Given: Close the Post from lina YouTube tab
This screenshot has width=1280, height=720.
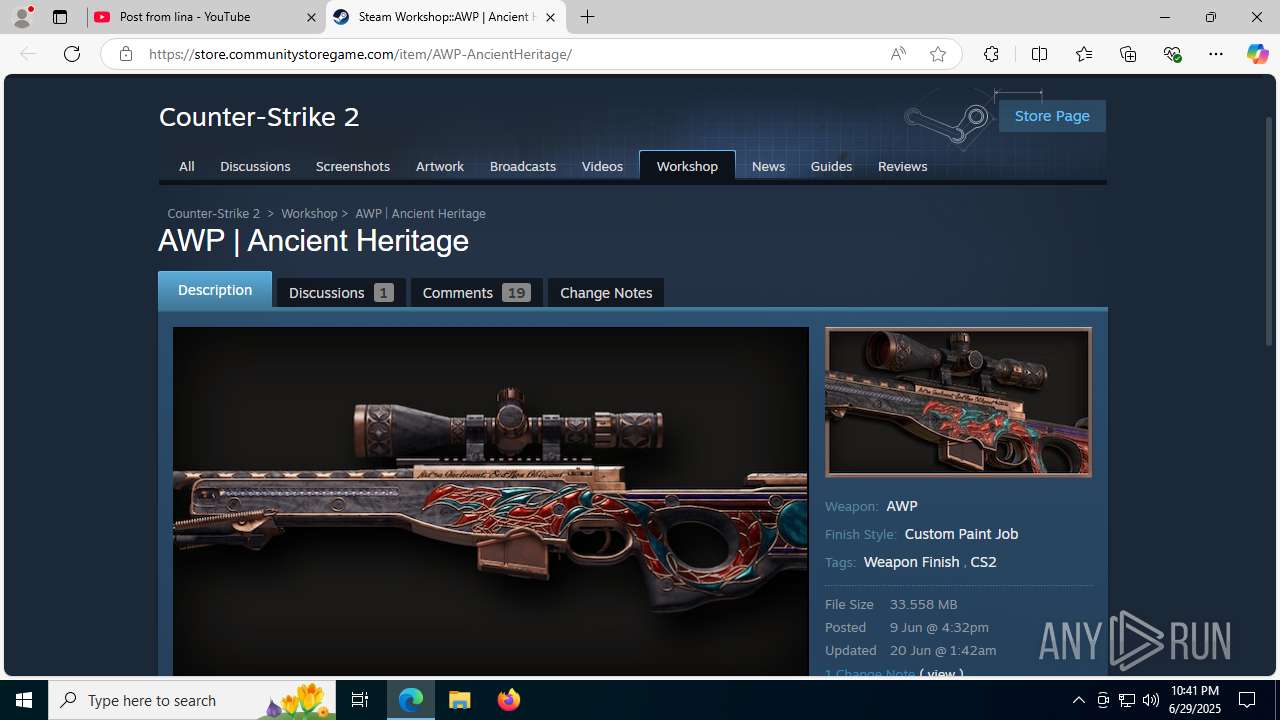Looking at the screenshot, I should pos(310,17).
